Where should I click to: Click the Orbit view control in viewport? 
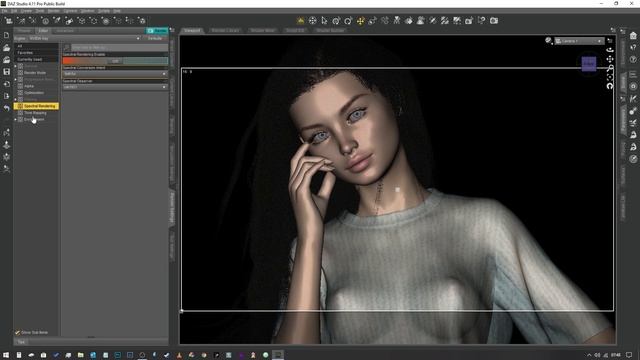[x=610, y=50]
